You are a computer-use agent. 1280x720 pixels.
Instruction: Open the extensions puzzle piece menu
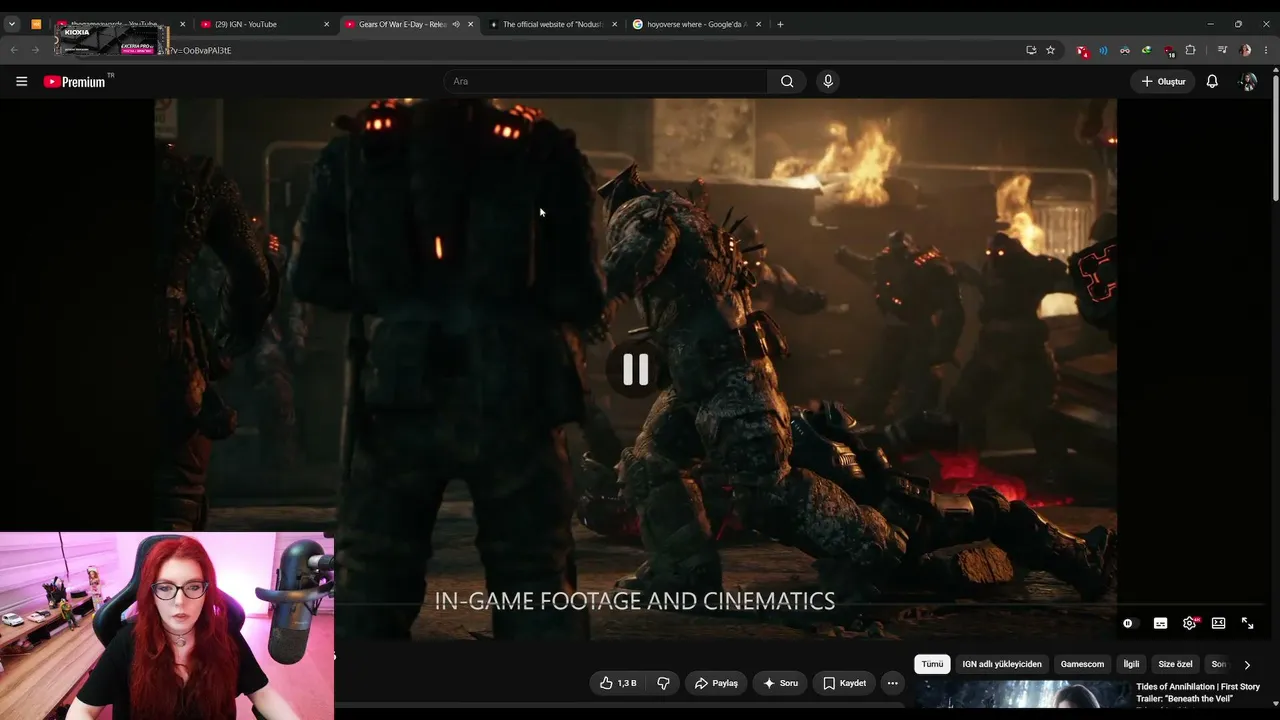tap(1190, 50)
